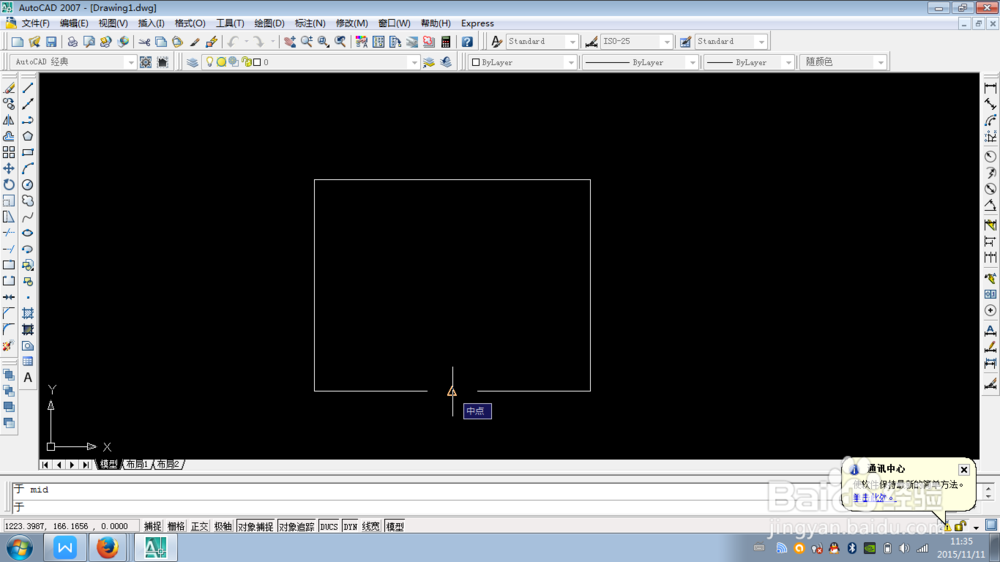This screenshot has width=1000, height=562.
Task: Select the Offset tool
Action: pyautogui.click(x=9, y=136)
